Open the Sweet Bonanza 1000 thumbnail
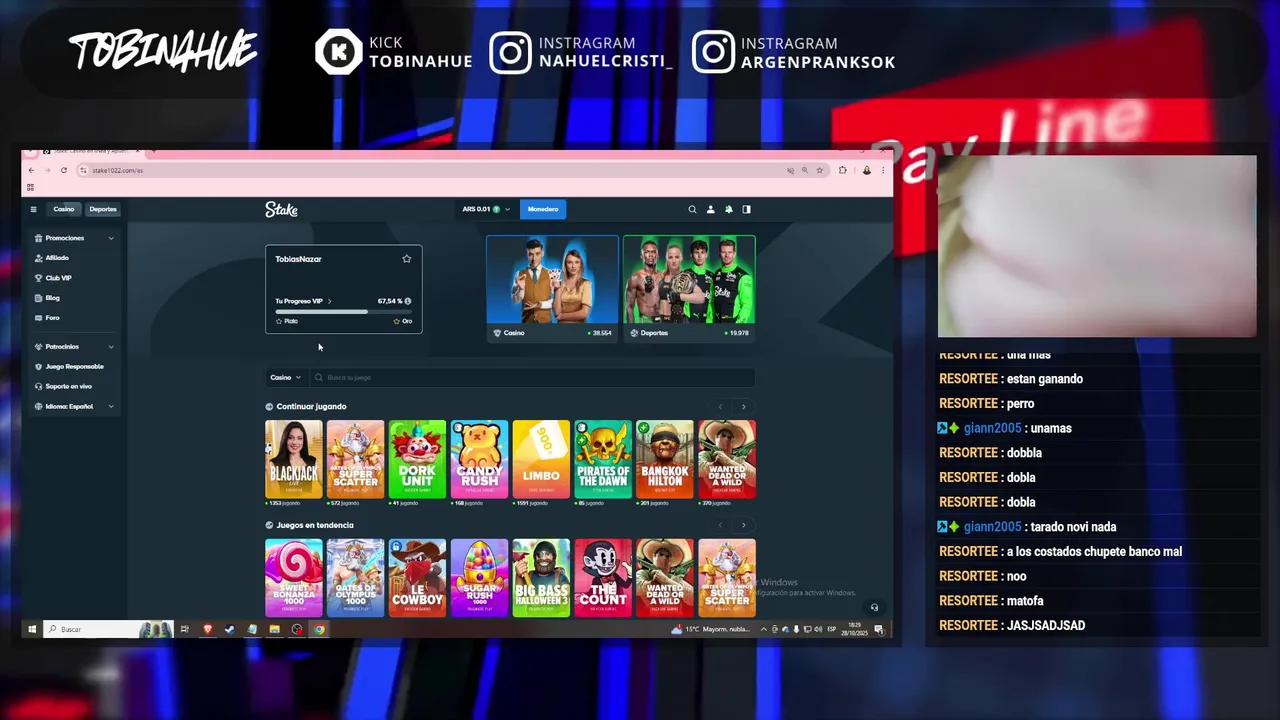Screen dimensions: 1280x720 tap(293, 577)
